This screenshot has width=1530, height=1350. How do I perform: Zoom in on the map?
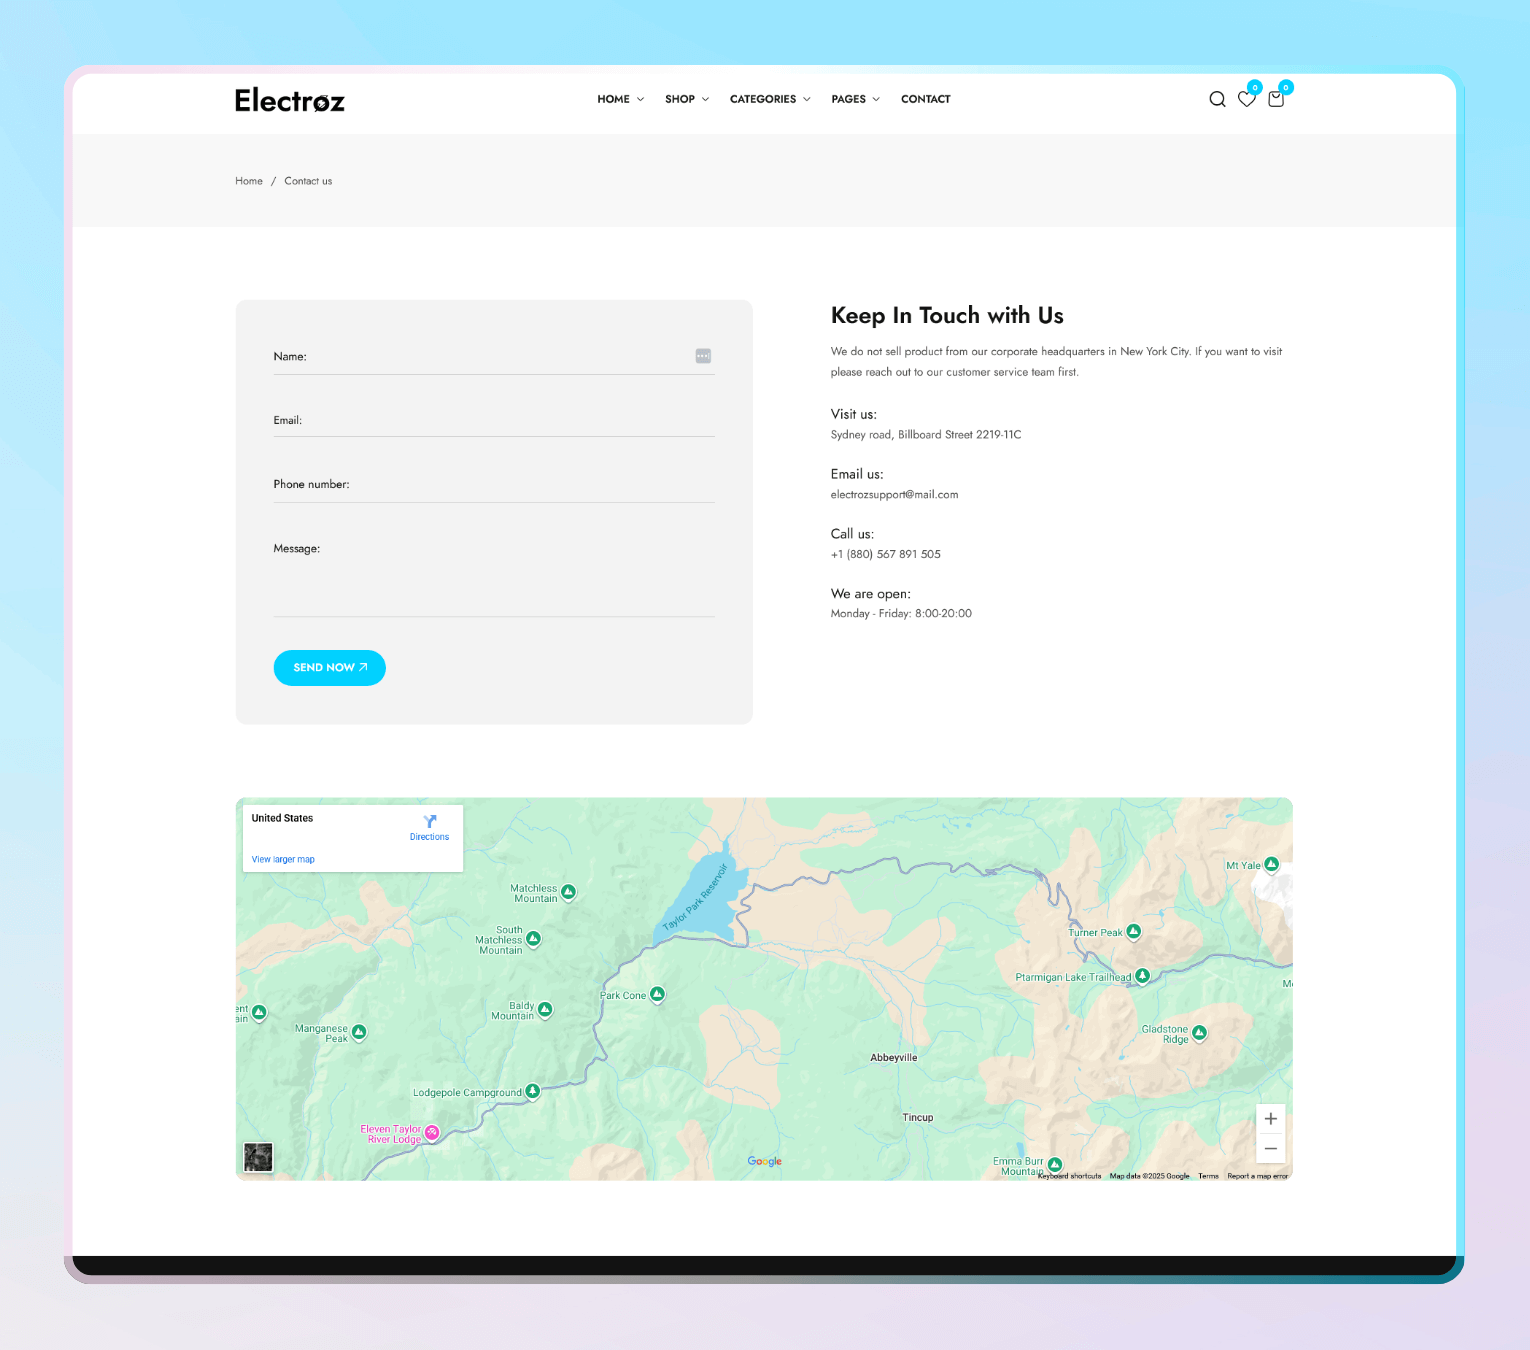(x=1271, y=1119)
